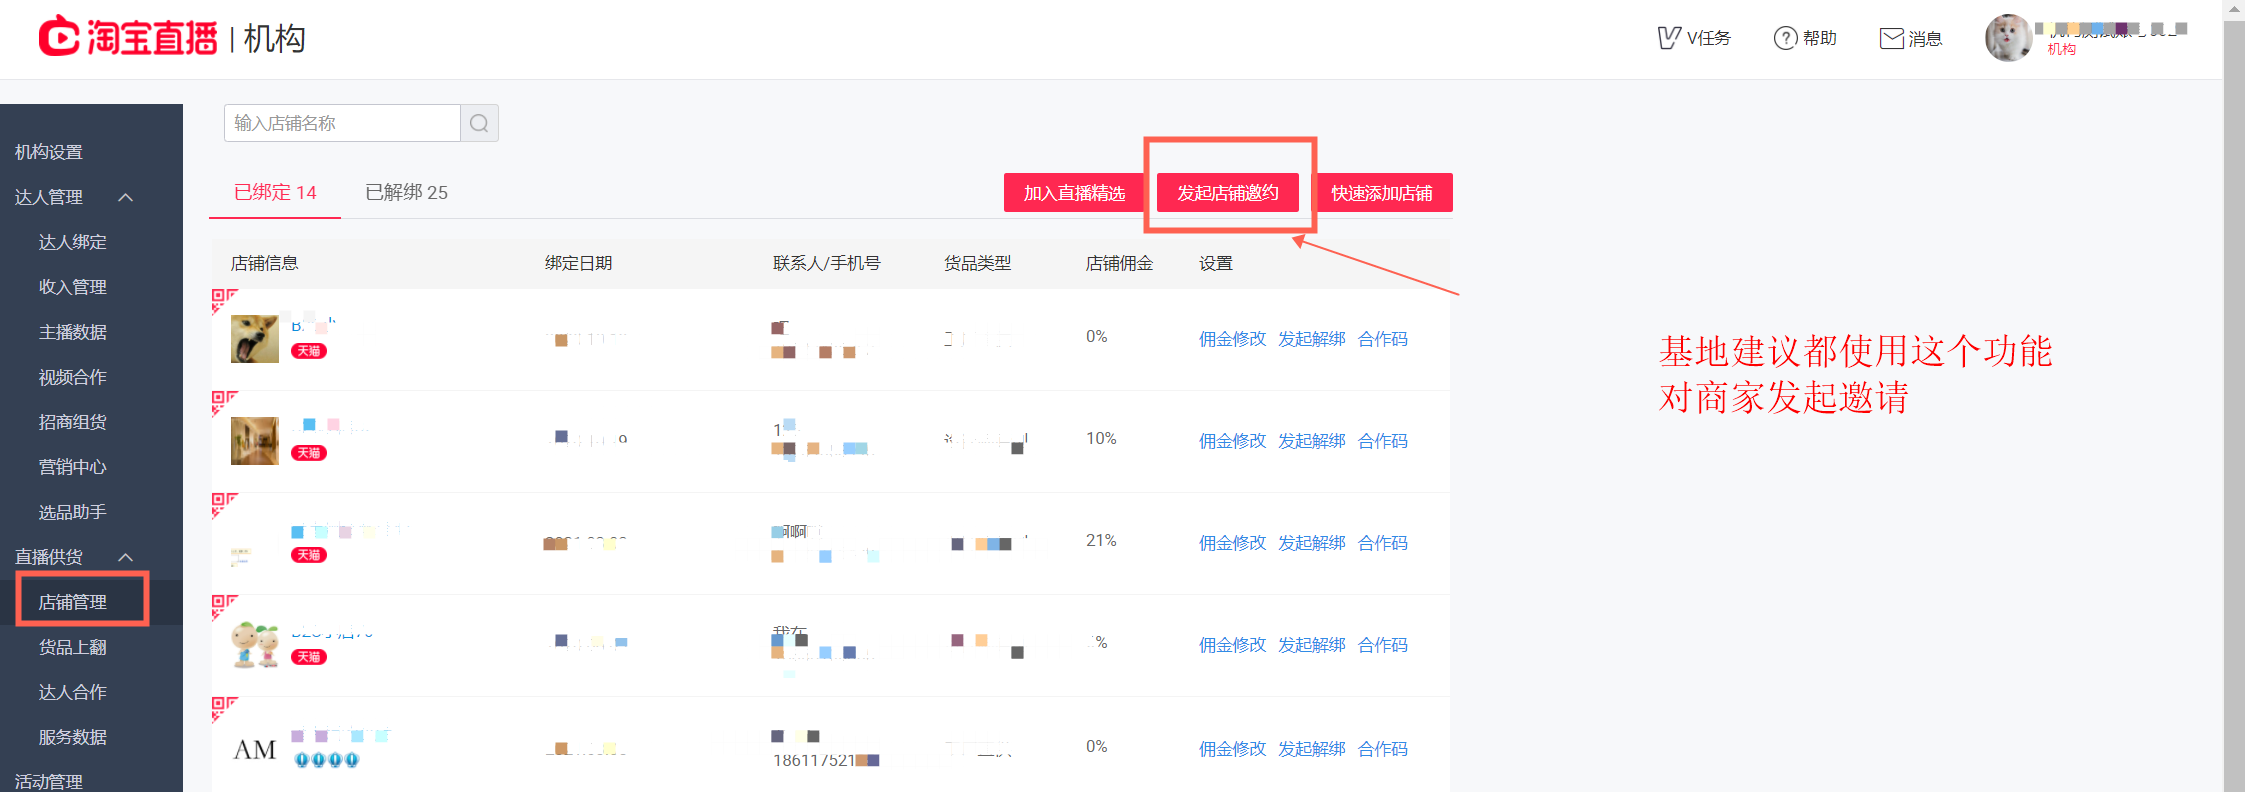Open 招商组货 in the sidebar
Image resolution: width=2245 pixels, height=792 pixels.
tap(73, 422)
